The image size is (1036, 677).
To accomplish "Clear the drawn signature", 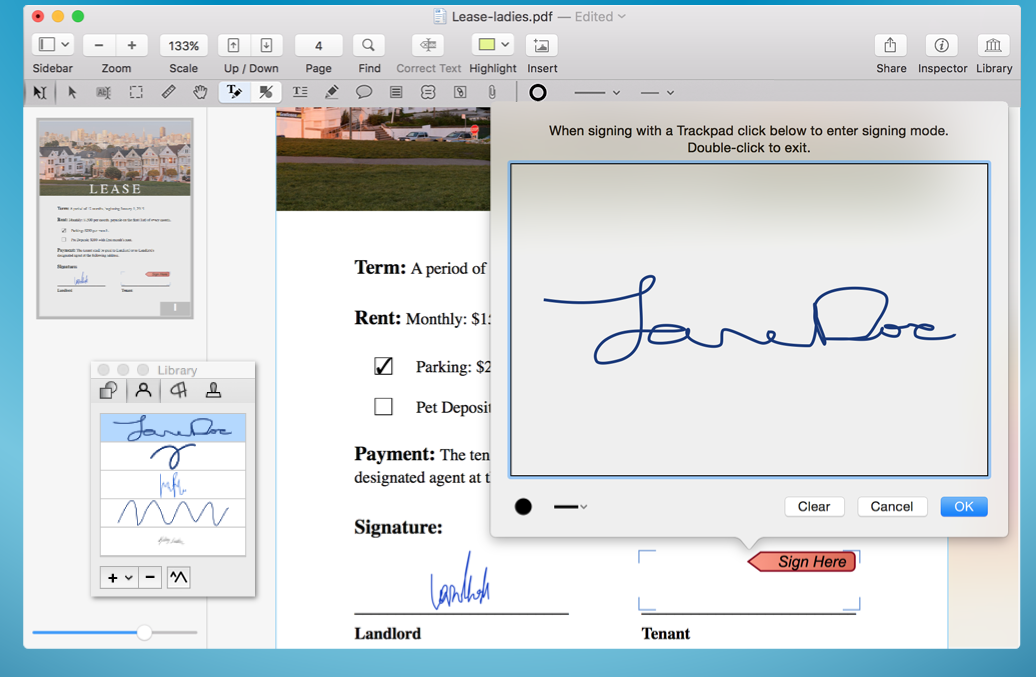I will (814, 507).
